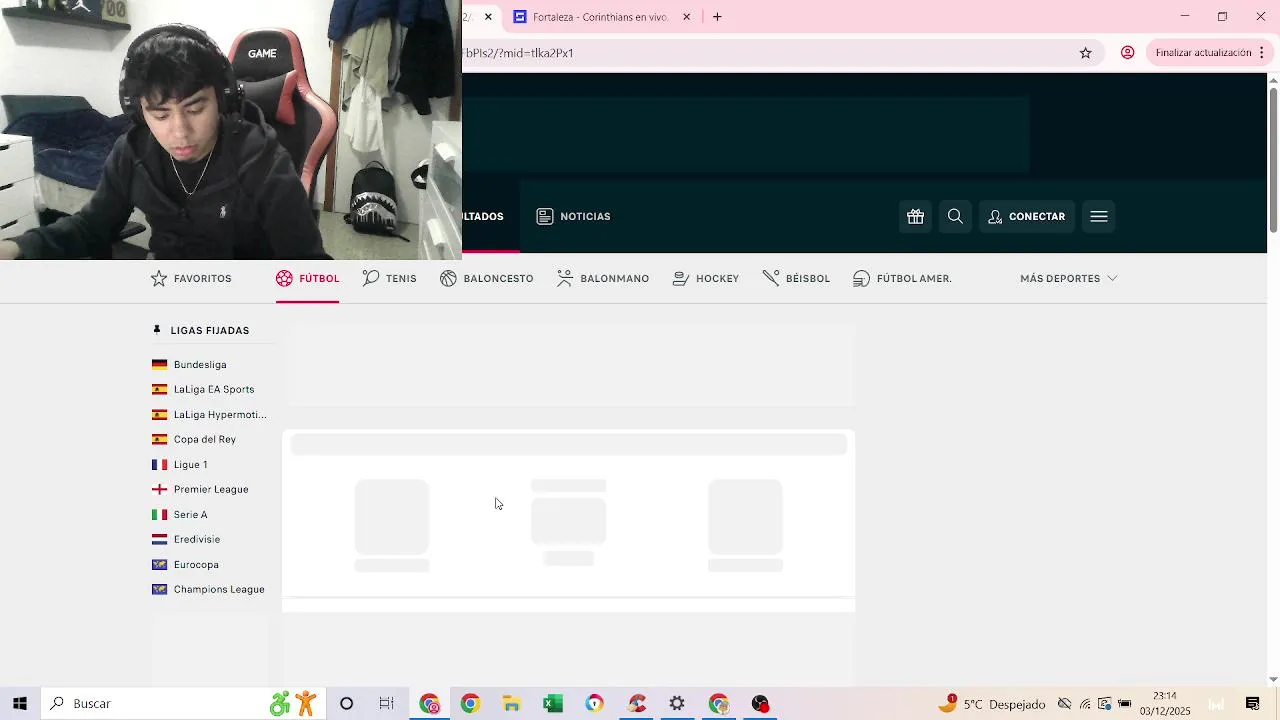Open the Windows Start menu
The image size is (1280, 720).
click(20, 704)
